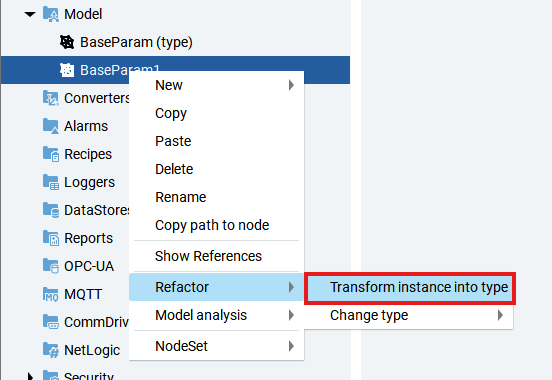
Task: Click the arrow beside New
Action: [x=291, y=85]
